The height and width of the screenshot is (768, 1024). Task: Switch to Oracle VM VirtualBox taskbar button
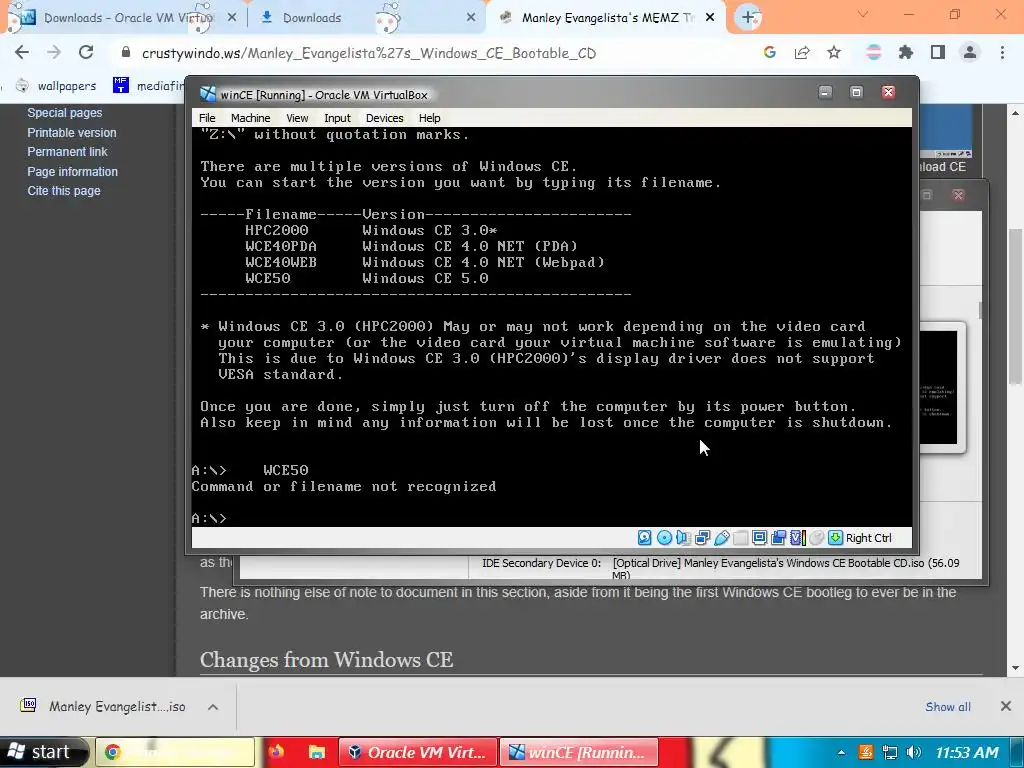tap(418, 752)
